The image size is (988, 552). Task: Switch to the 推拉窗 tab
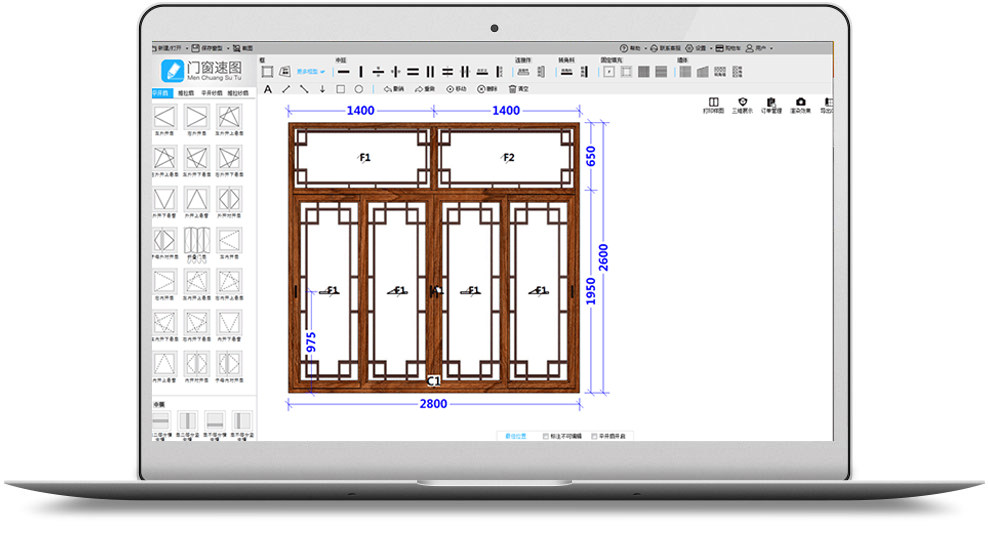pos(186,93)
